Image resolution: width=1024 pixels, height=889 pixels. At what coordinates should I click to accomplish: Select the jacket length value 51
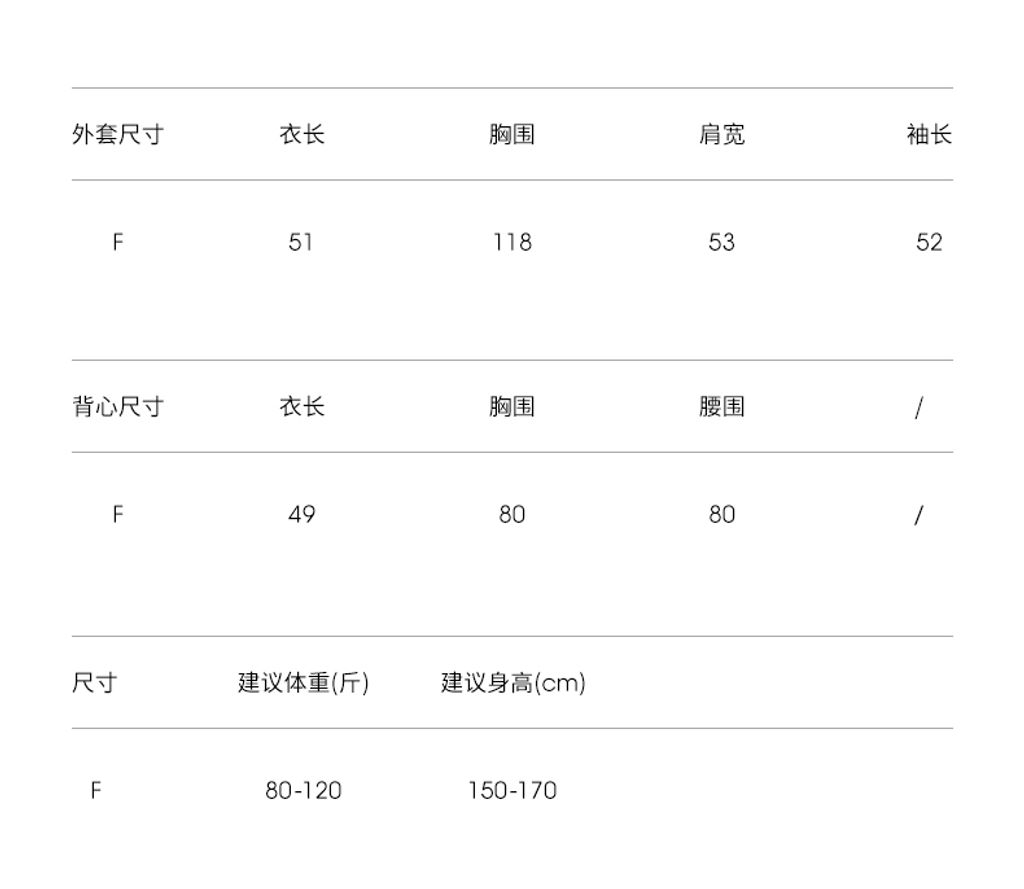pyautogui.click(x=301, y=242)
